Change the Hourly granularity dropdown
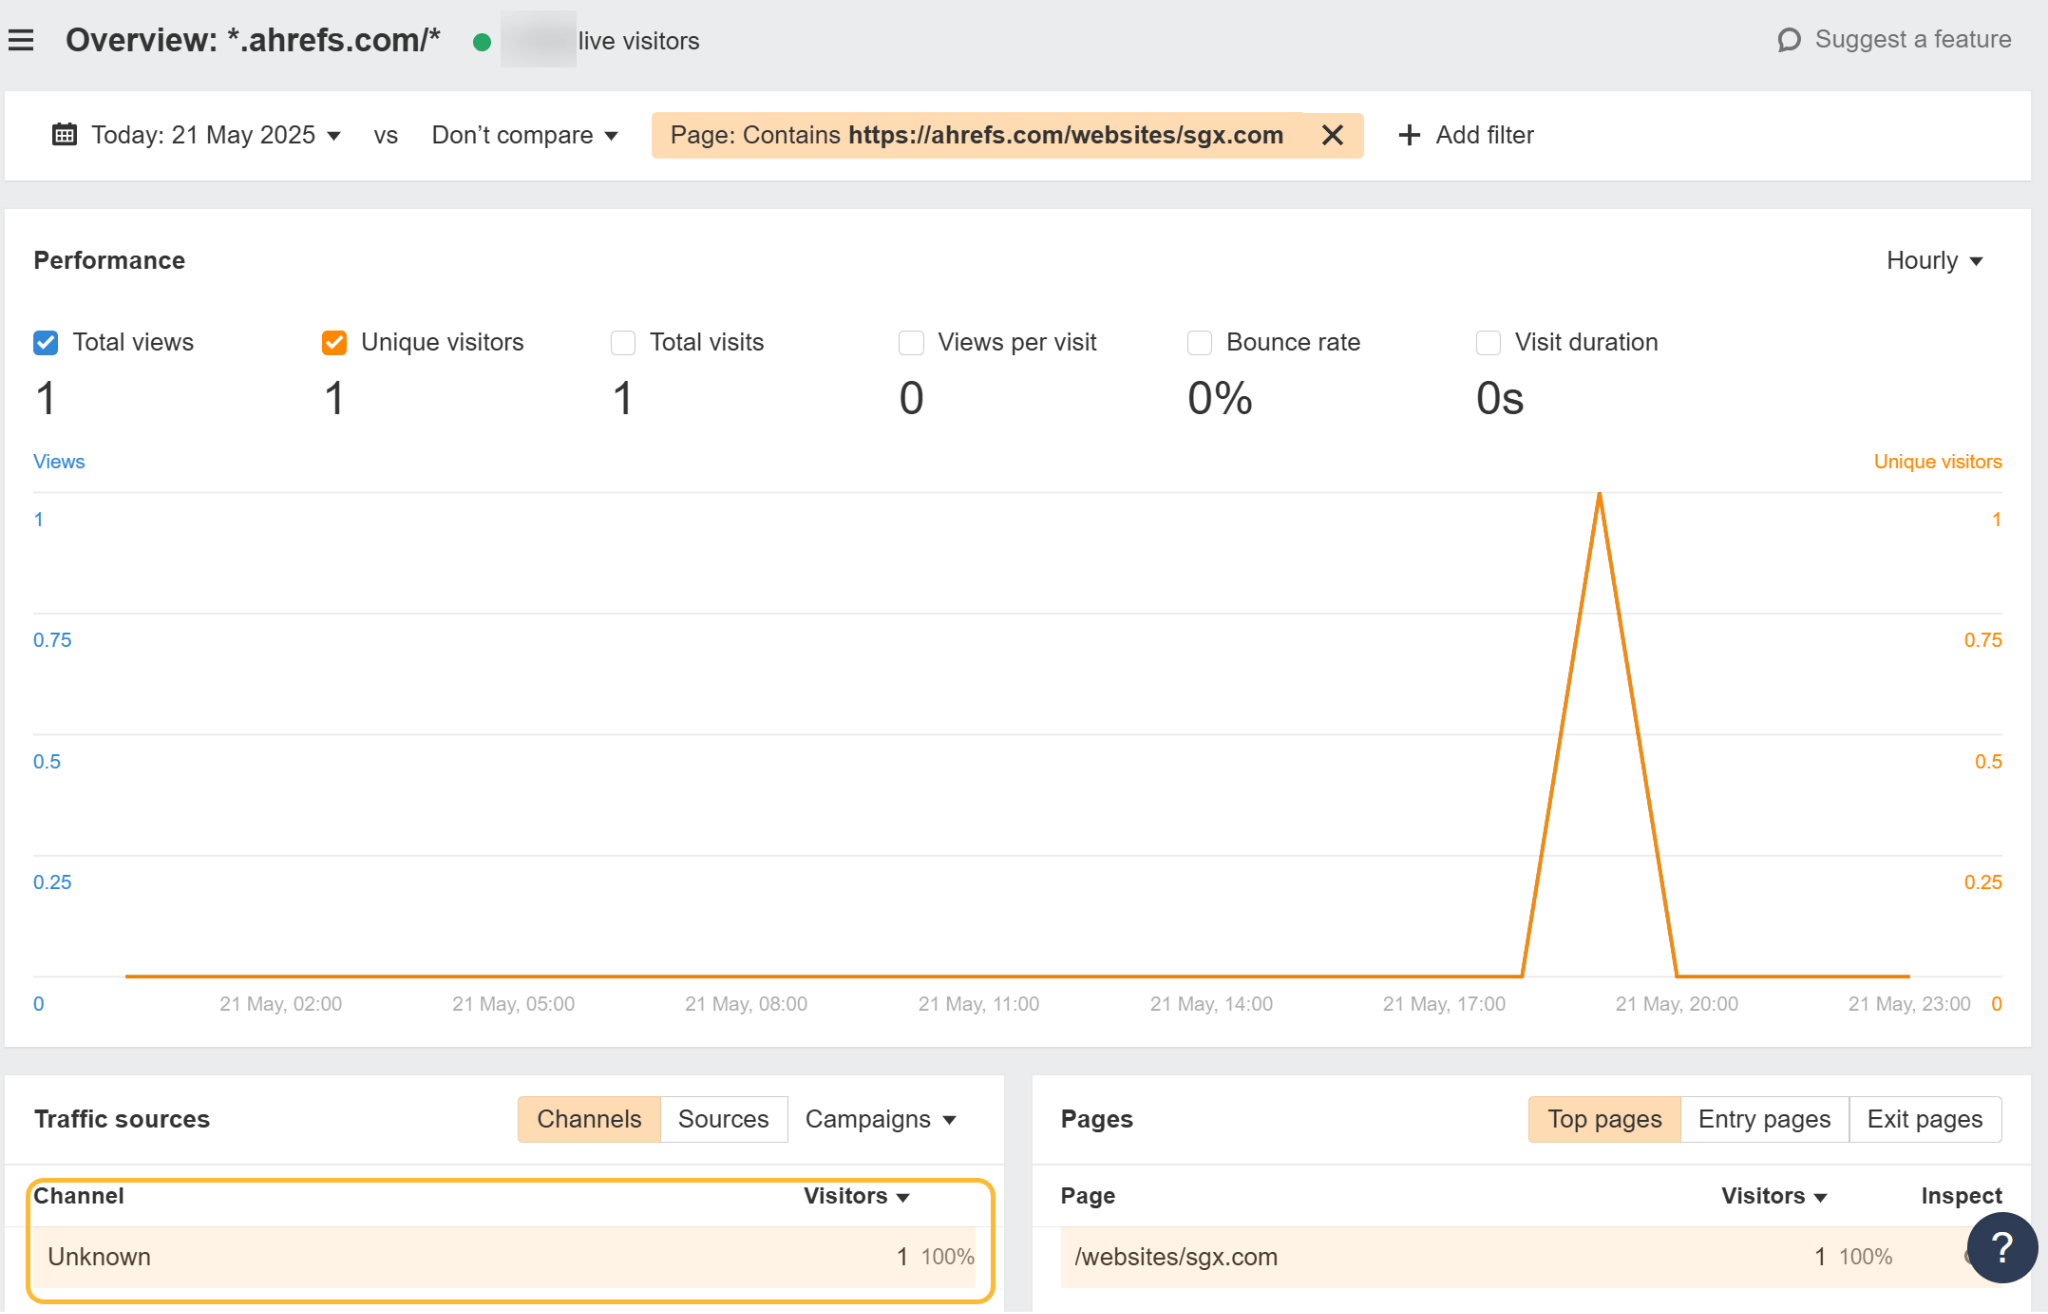Viewport: 2048px width, 1314px height. pos(1931,260)
